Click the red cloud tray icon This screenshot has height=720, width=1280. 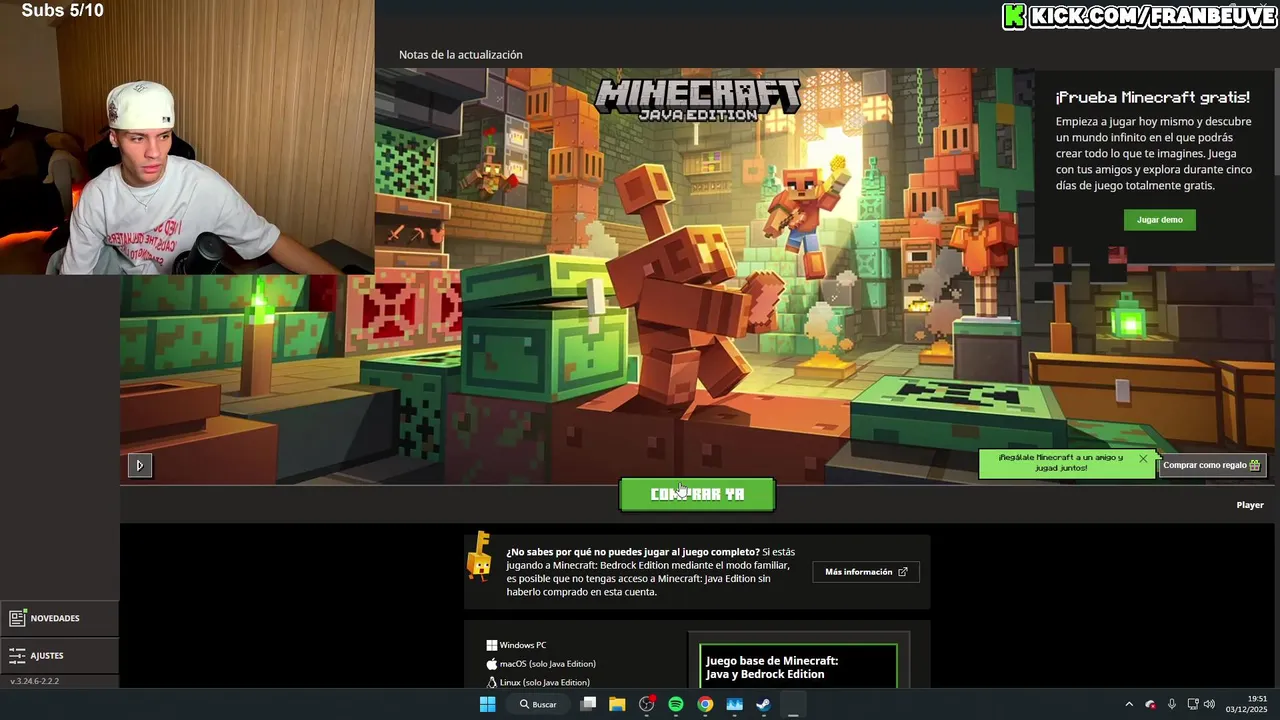pyautogui.click(x=1151, y=704)
